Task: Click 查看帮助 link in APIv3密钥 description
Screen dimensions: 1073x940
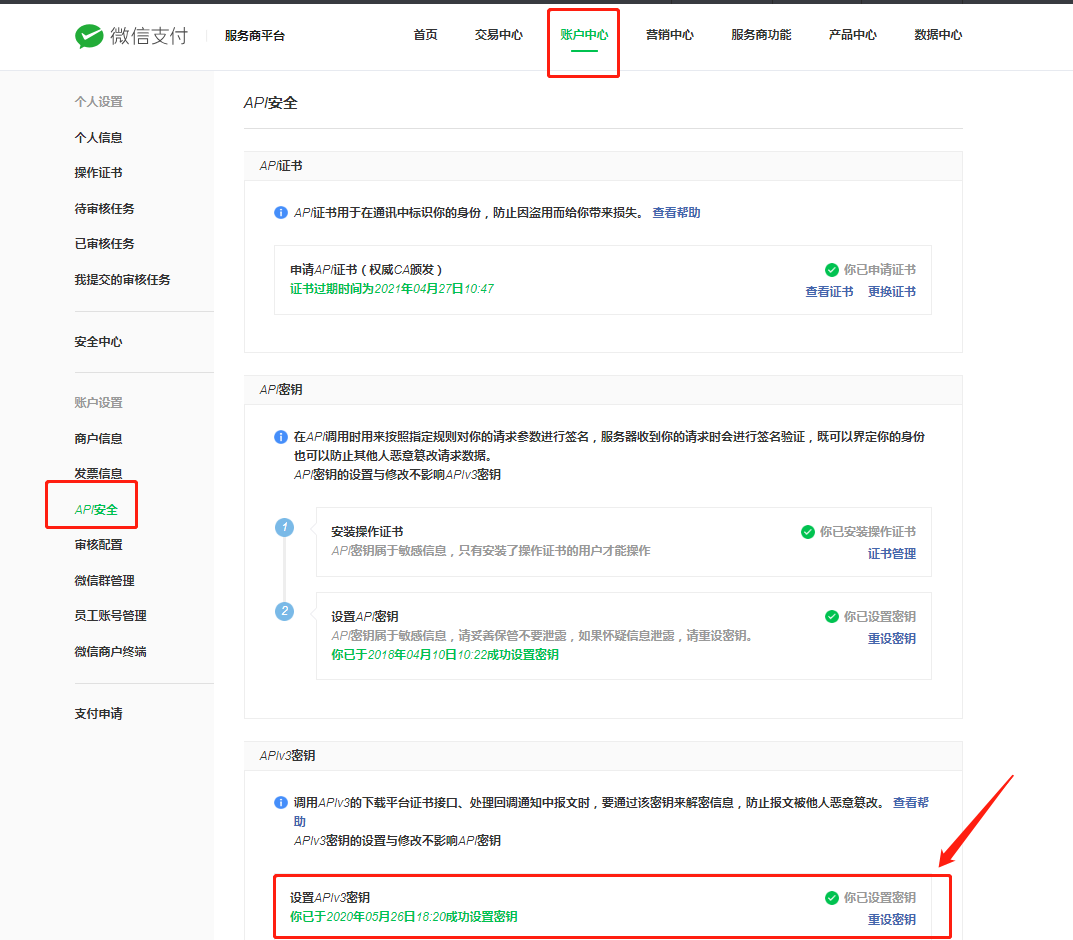Action: tap(911, 802)
